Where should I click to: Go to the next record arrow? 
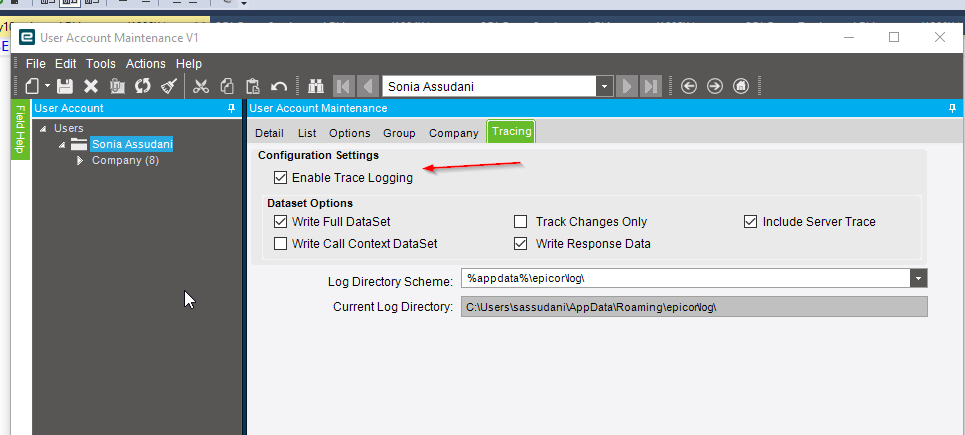tap(627, 86)
